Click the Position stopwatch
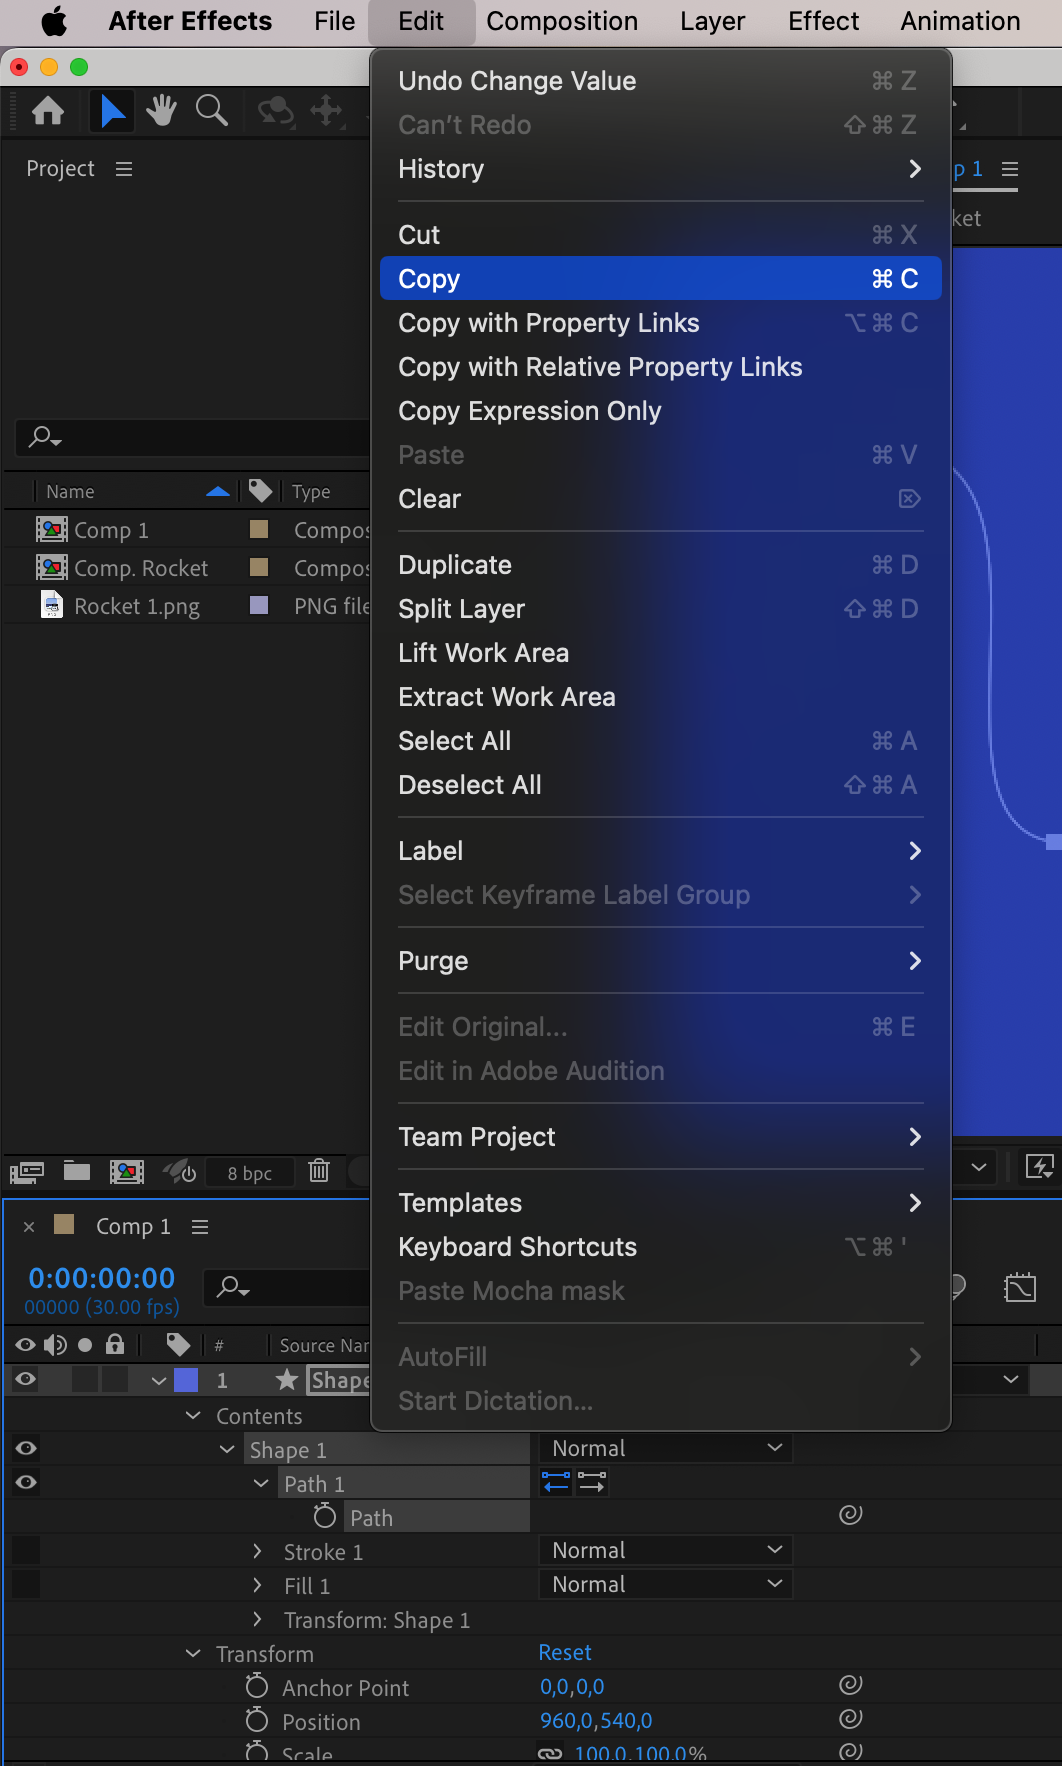The height and width of the screenshot is (1766, 1062). click(257, 1721)
